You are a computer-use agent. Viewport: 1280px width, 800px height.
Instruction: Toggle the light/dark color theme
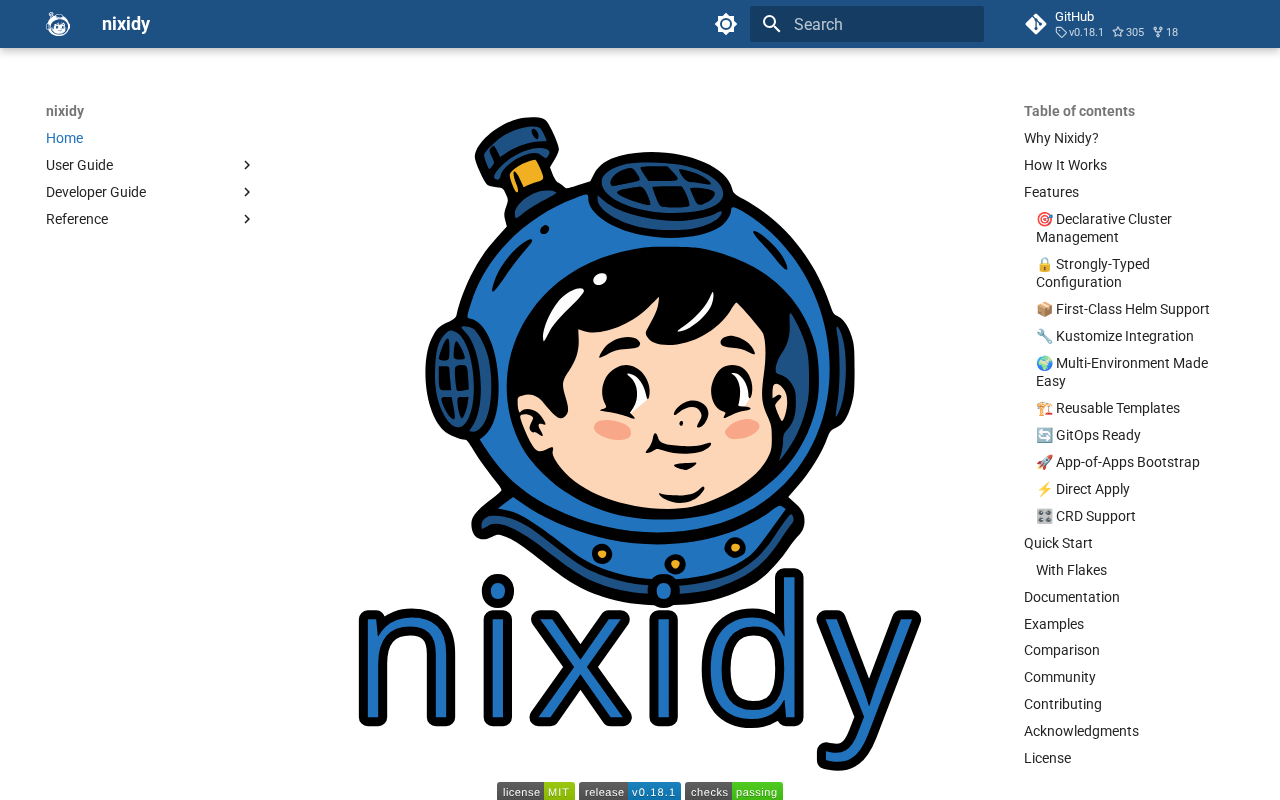pos(726,24)
